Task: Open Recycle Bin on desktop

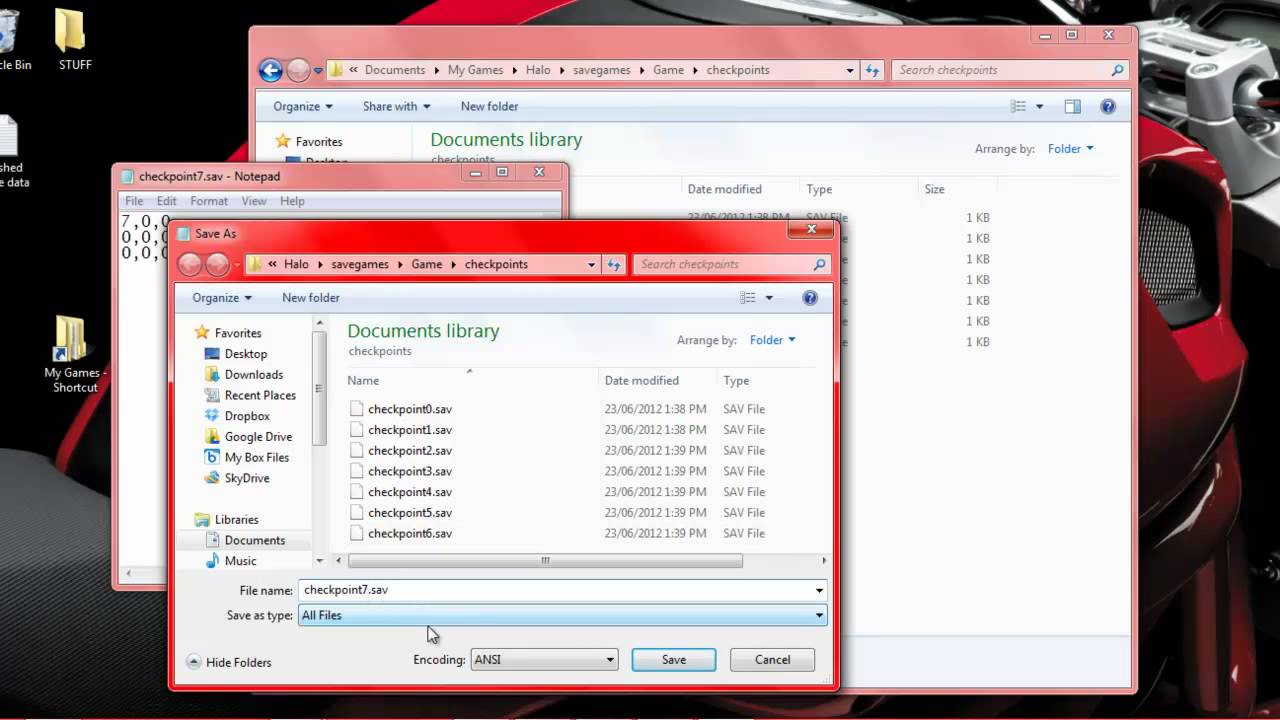Action: pyautogui.click(x=12, y=40)
